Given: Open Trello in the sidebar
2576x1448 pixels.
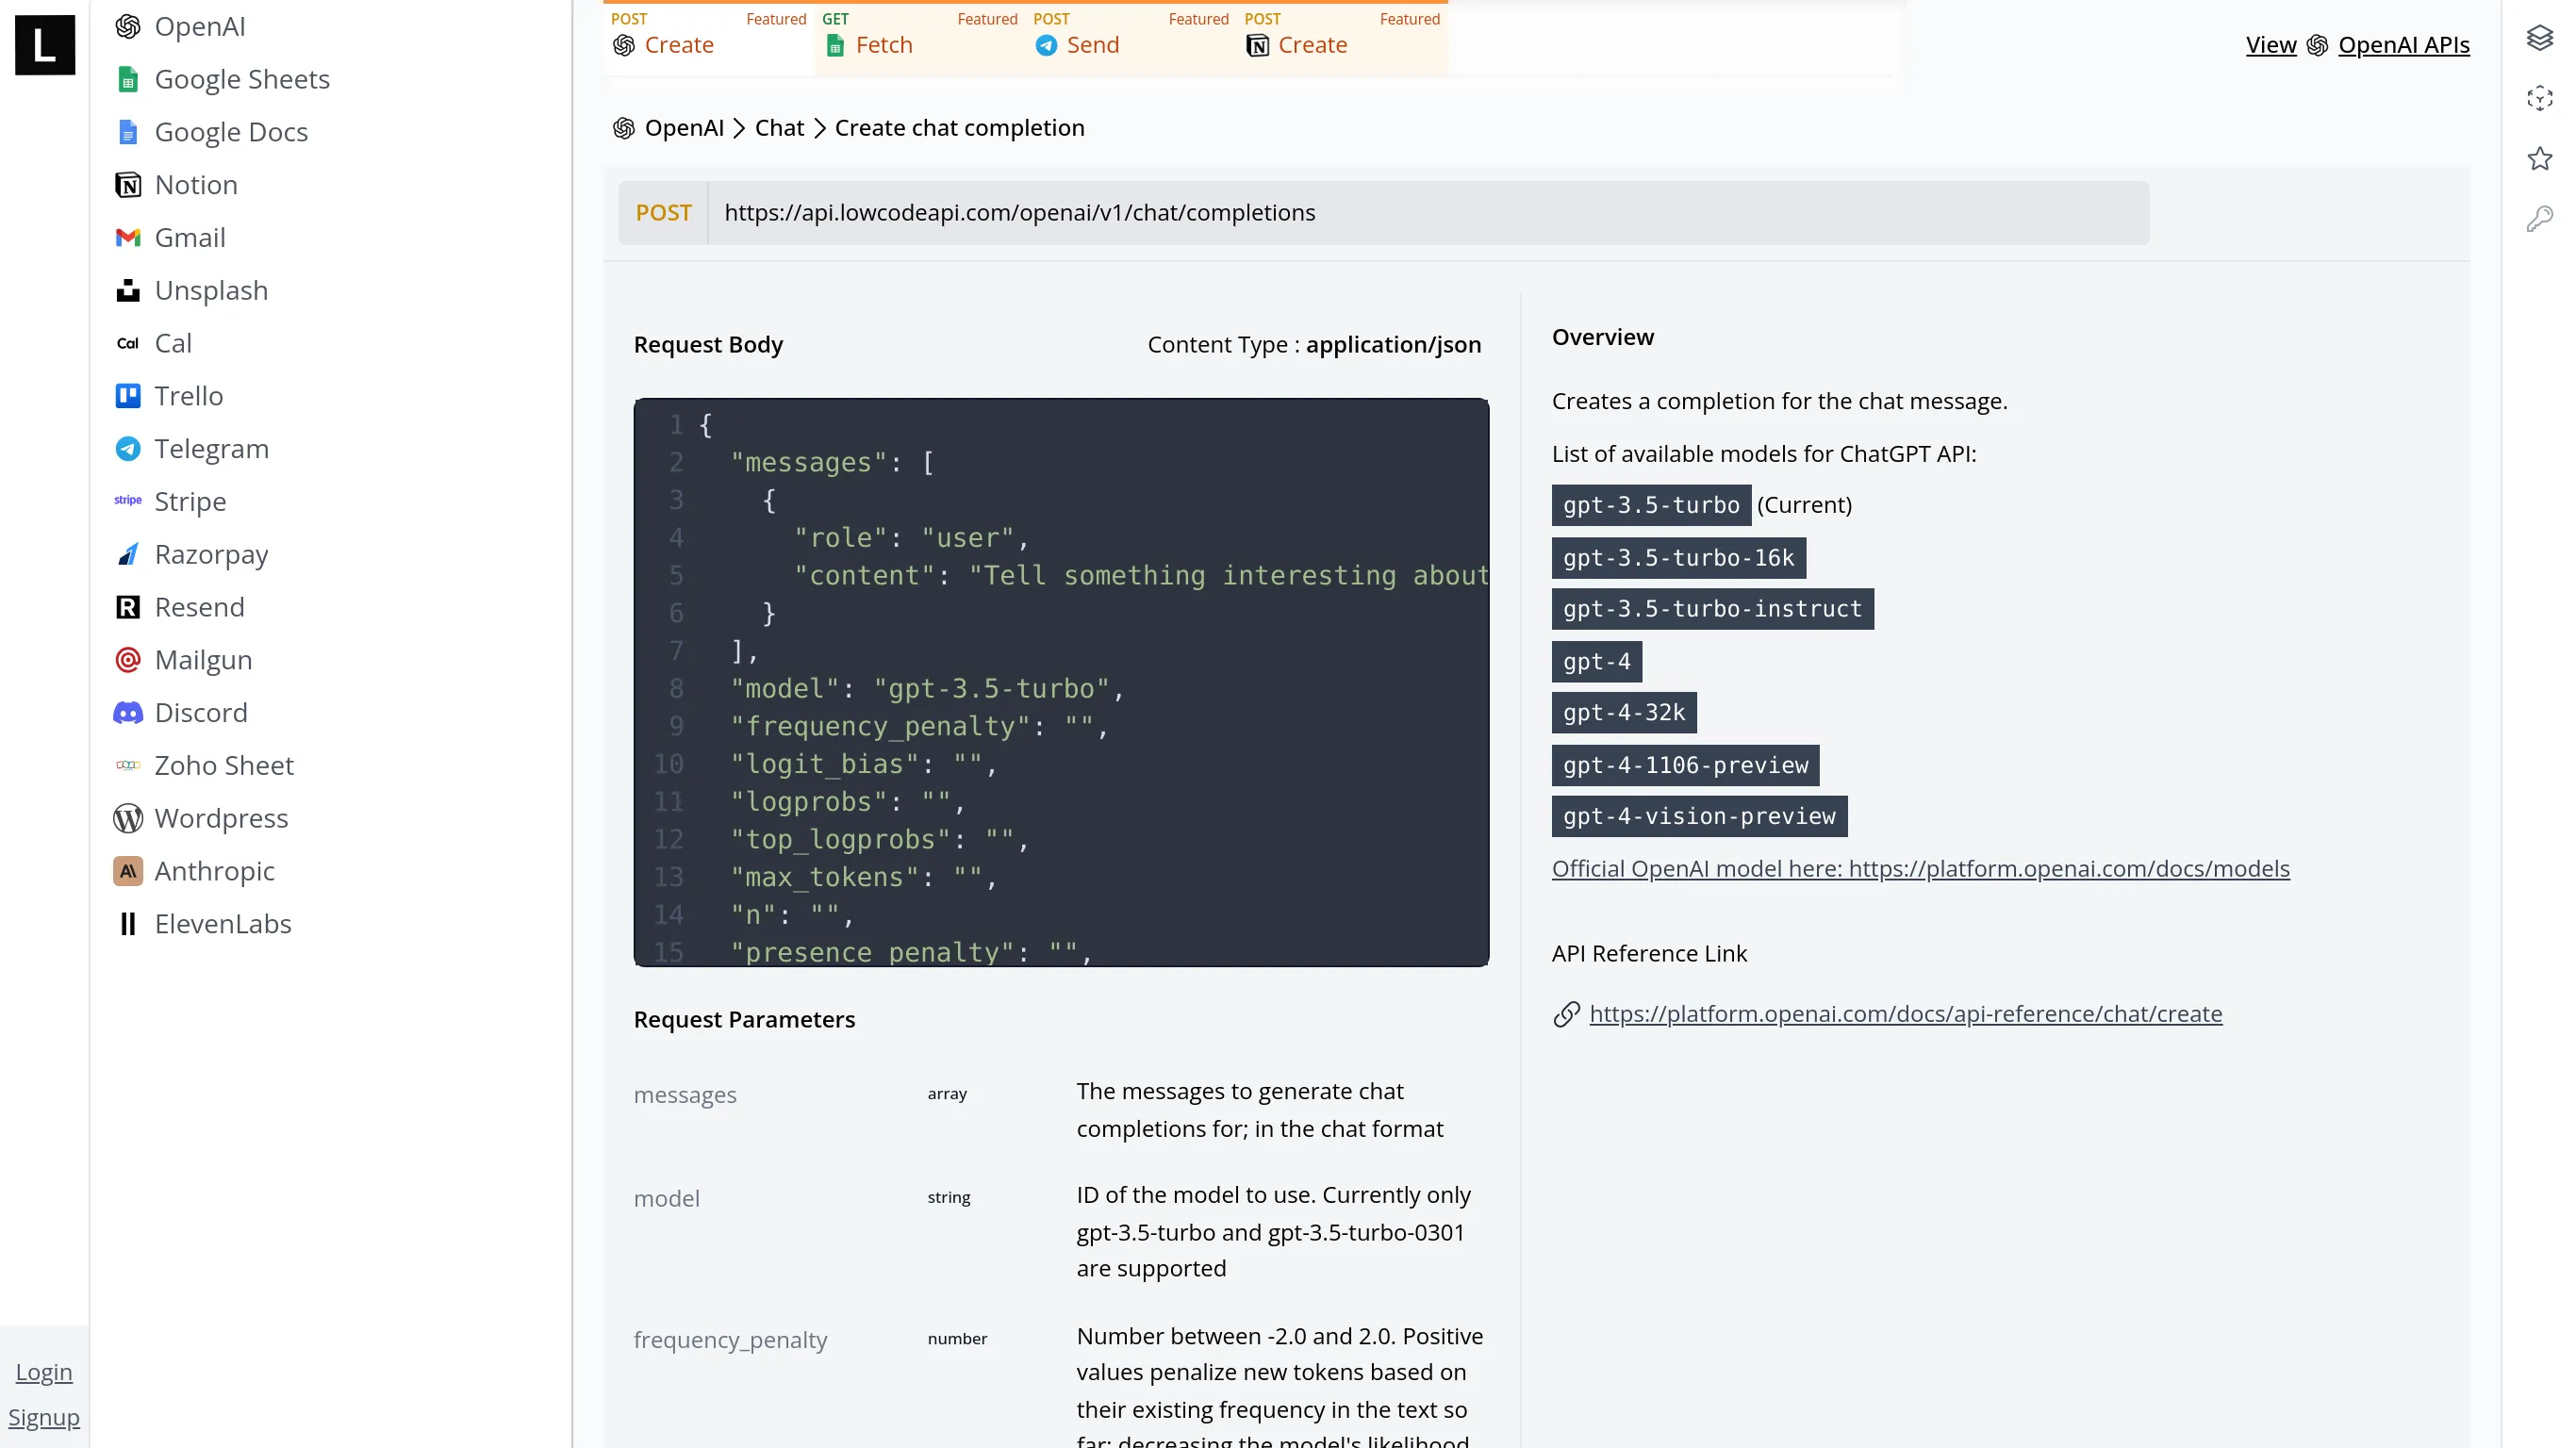Looking at the screenshot, I should [x=168, y=396].
